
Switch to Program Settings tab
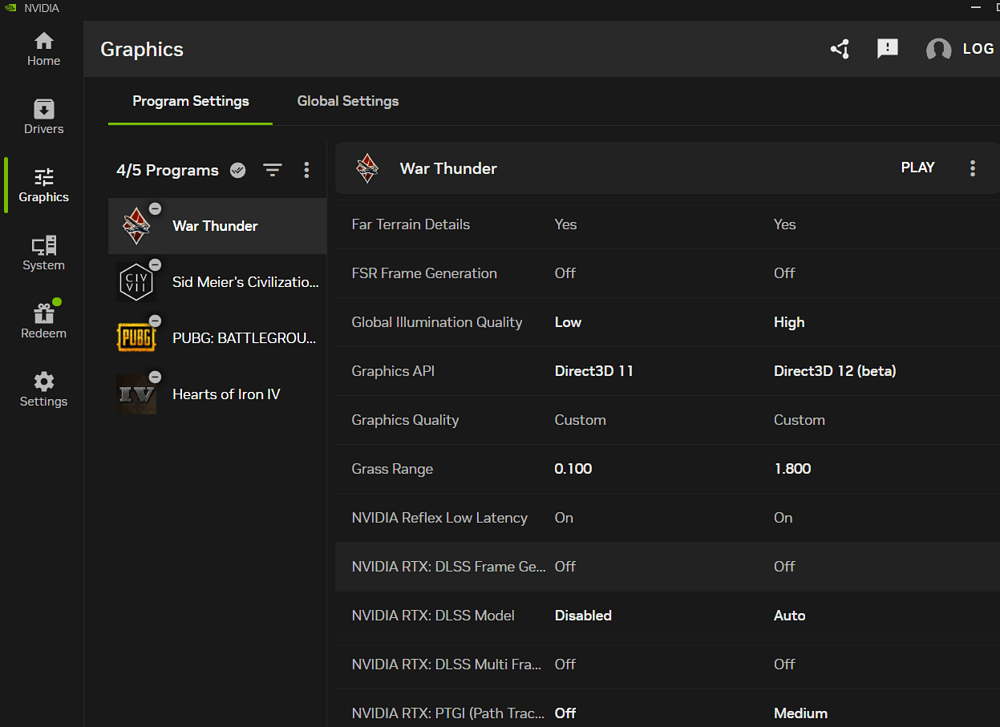click(191, 101)
